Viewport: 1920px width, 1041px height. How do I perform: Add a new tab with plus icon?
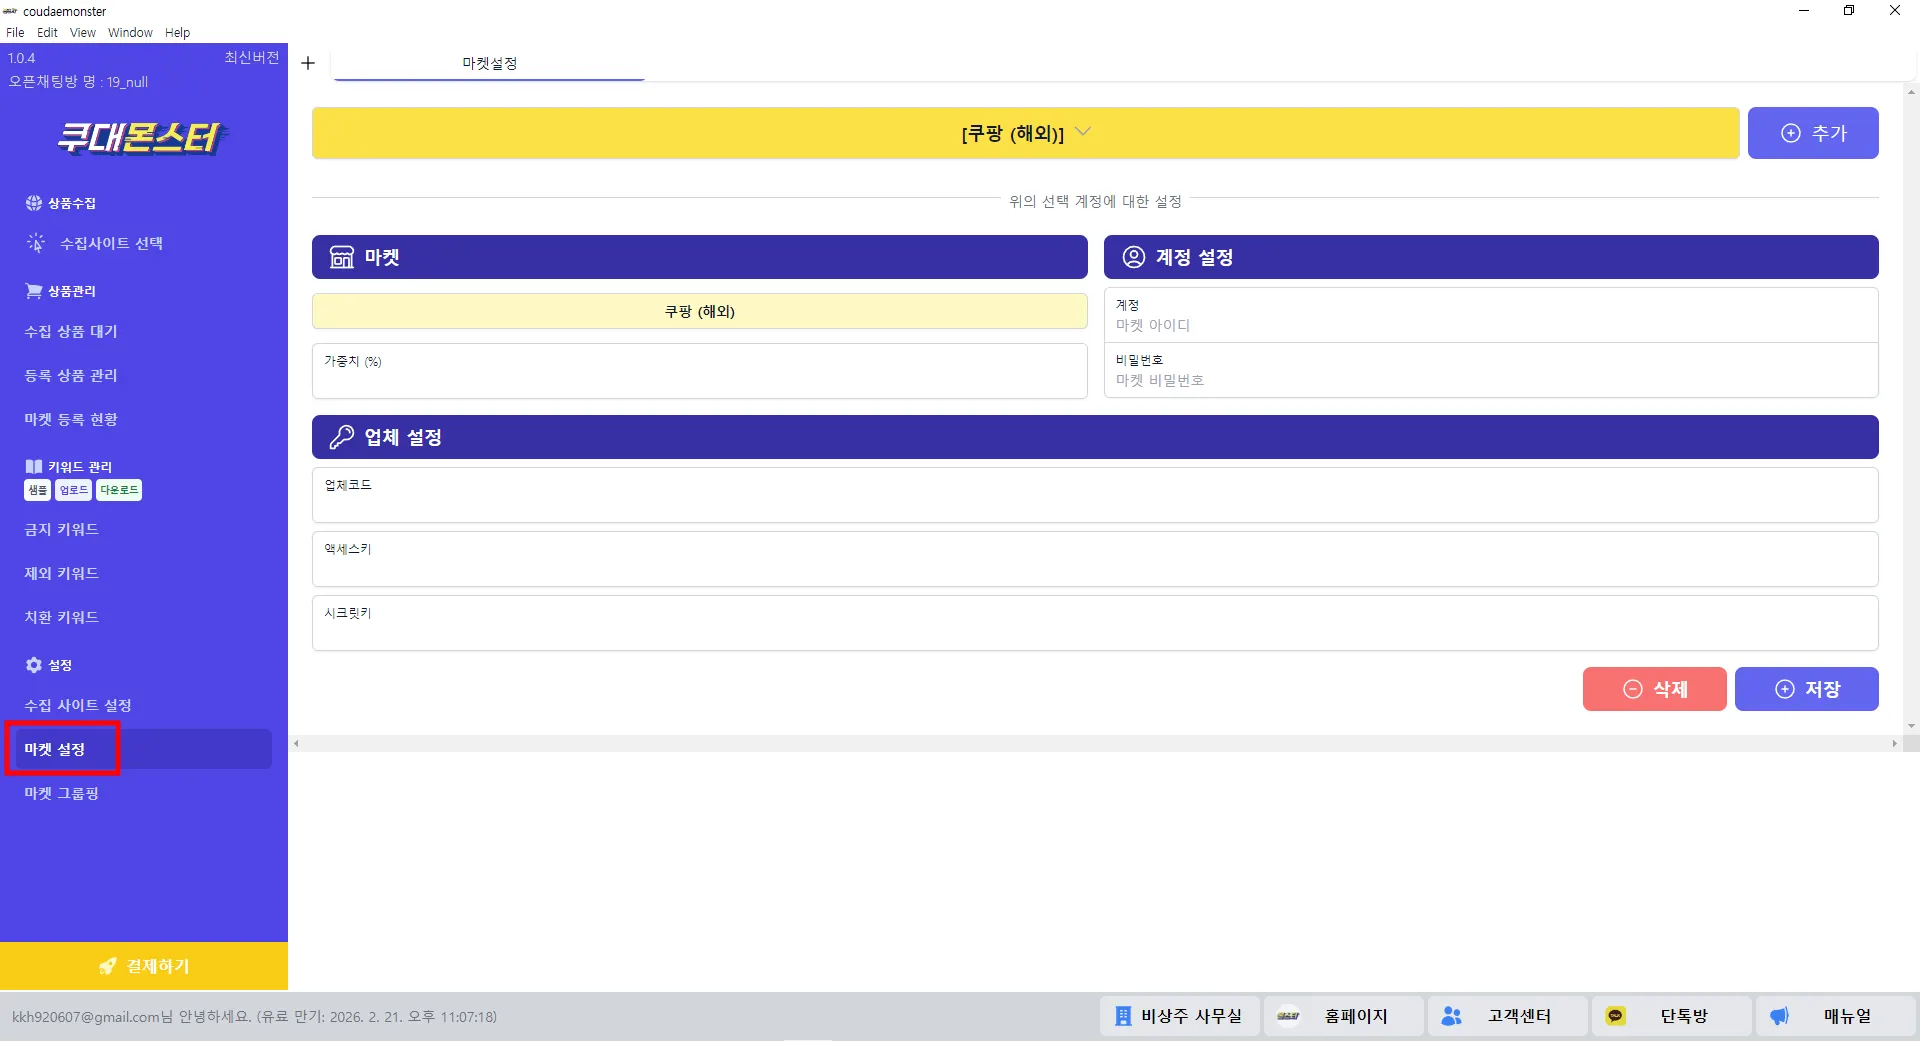(308, 63)
